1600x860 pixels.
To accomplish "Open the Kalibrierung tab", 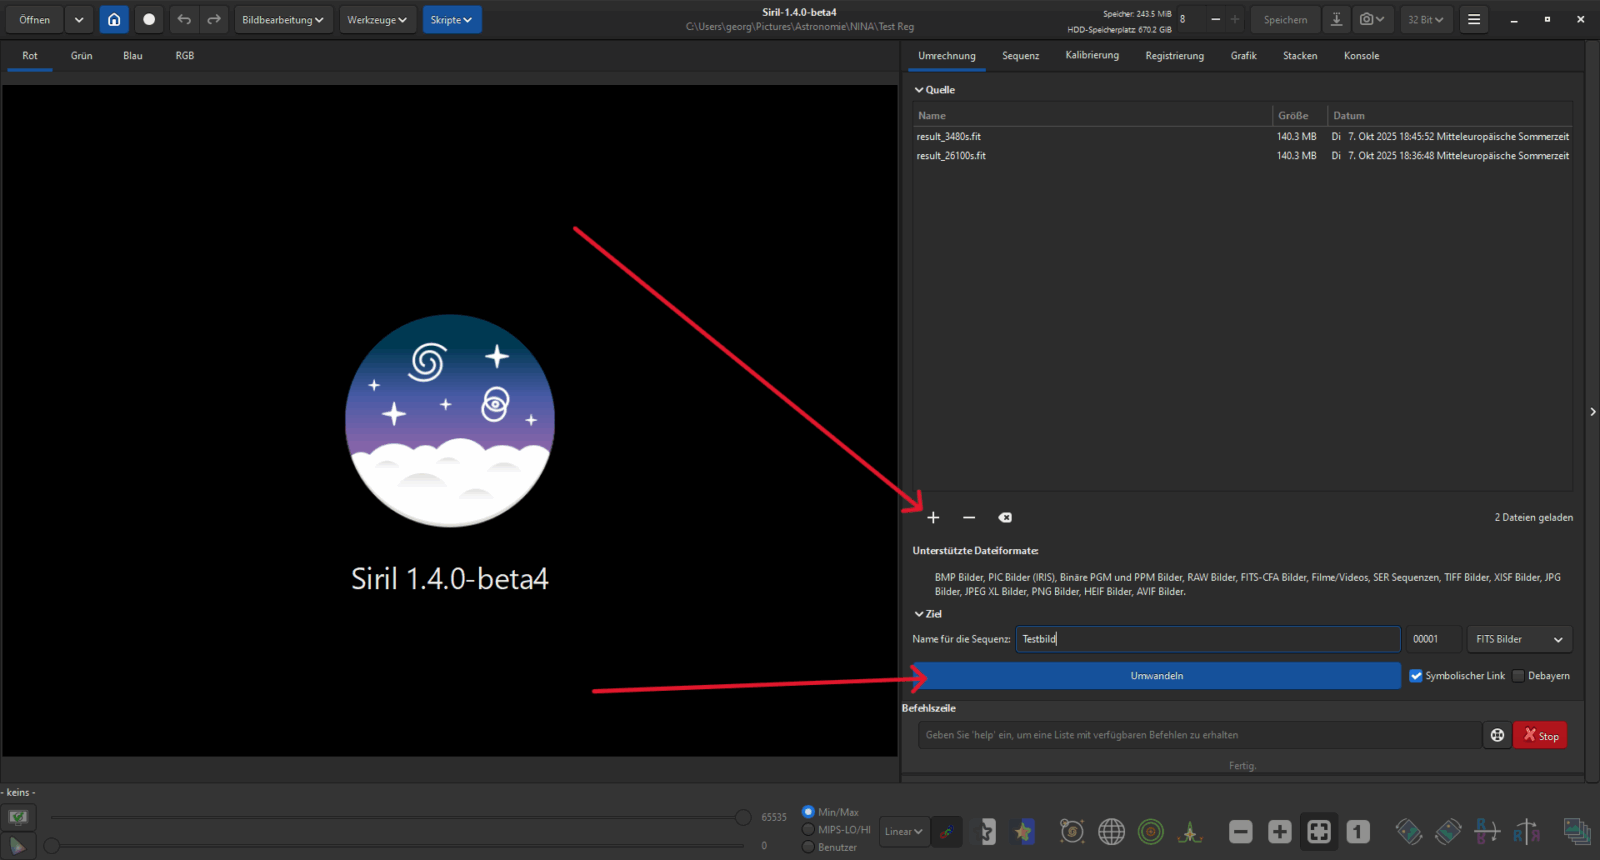I will (x=1092, y=56).
